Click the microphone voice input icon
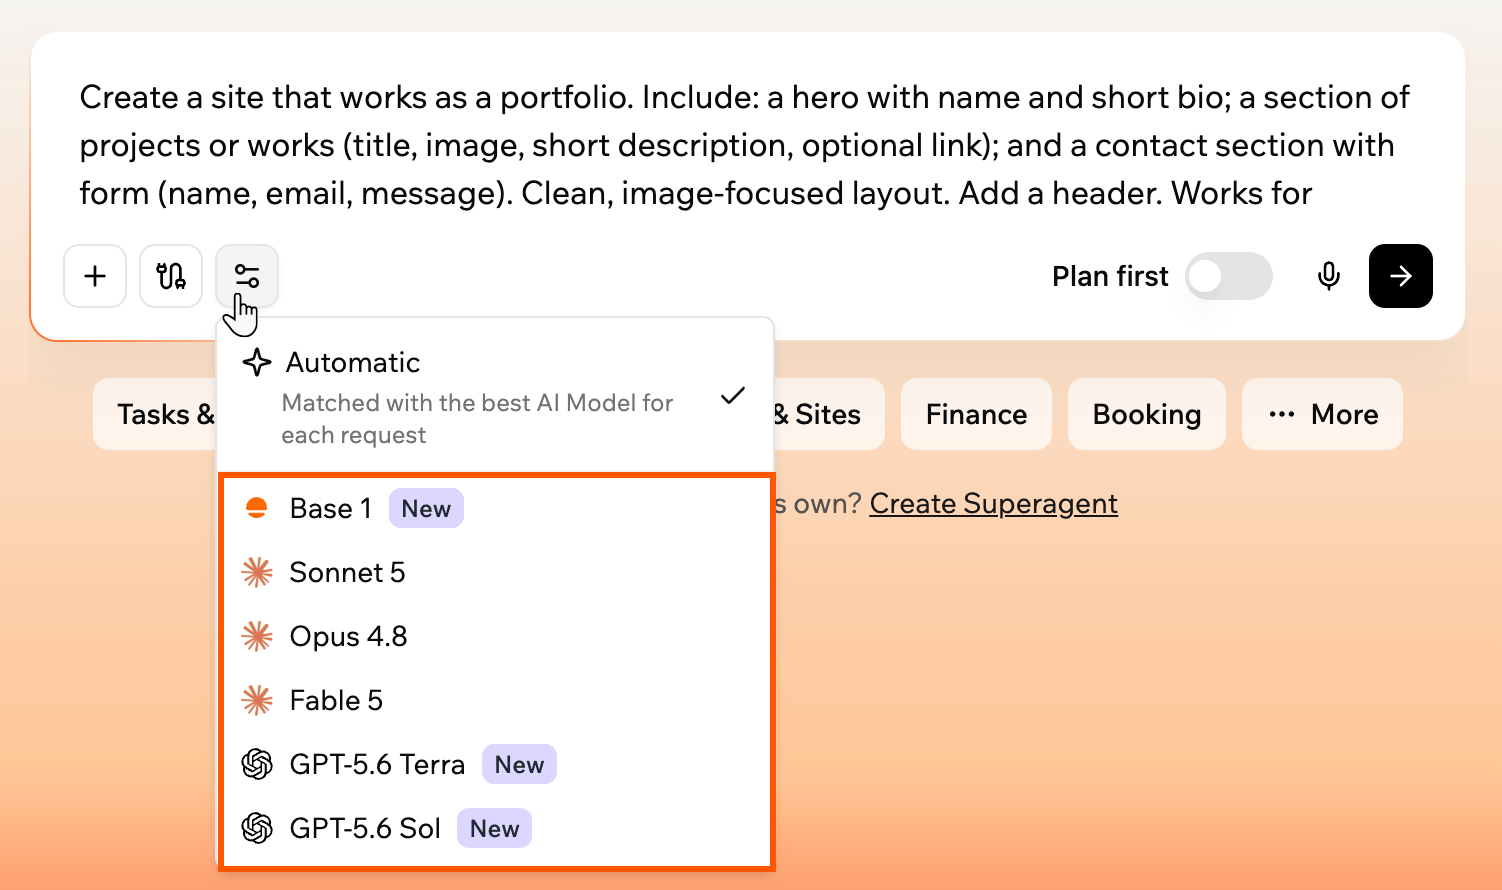The image size is (1502, 890). [1328, 276]
